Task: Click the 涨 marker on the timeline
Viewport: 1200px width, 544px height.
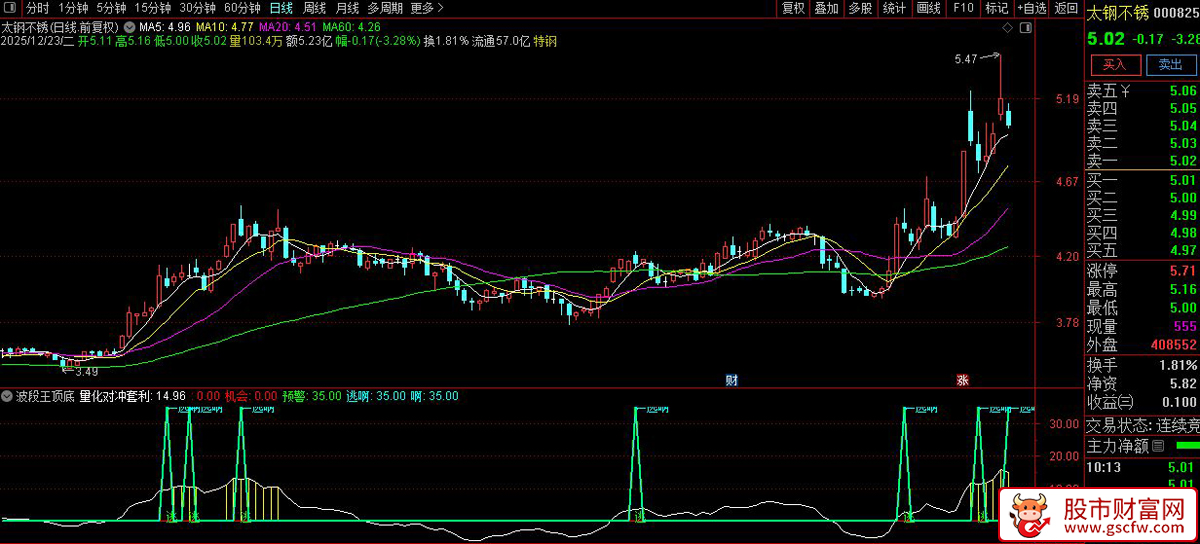Action: [962, 381]
